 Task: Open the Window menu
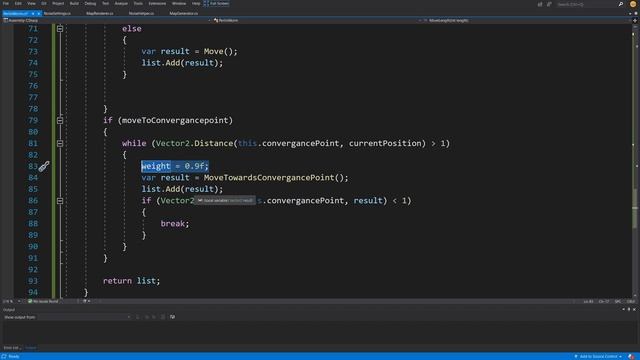click(x=179, y=4)
